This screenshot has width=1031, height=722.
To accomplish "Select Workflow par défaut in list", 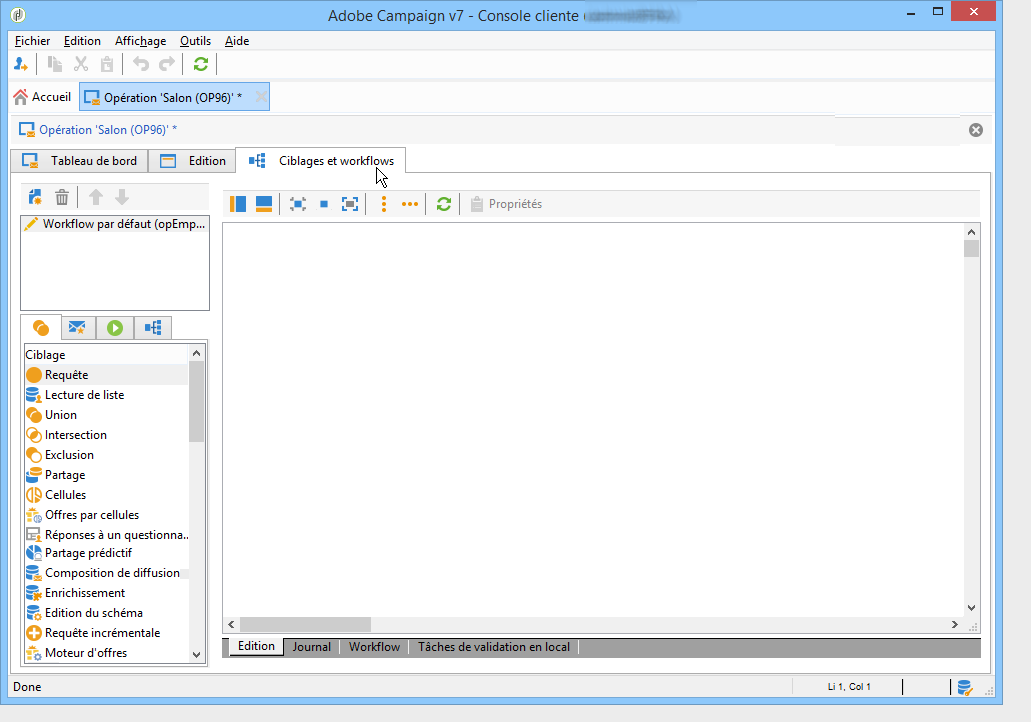I will (x=115, y=224).
